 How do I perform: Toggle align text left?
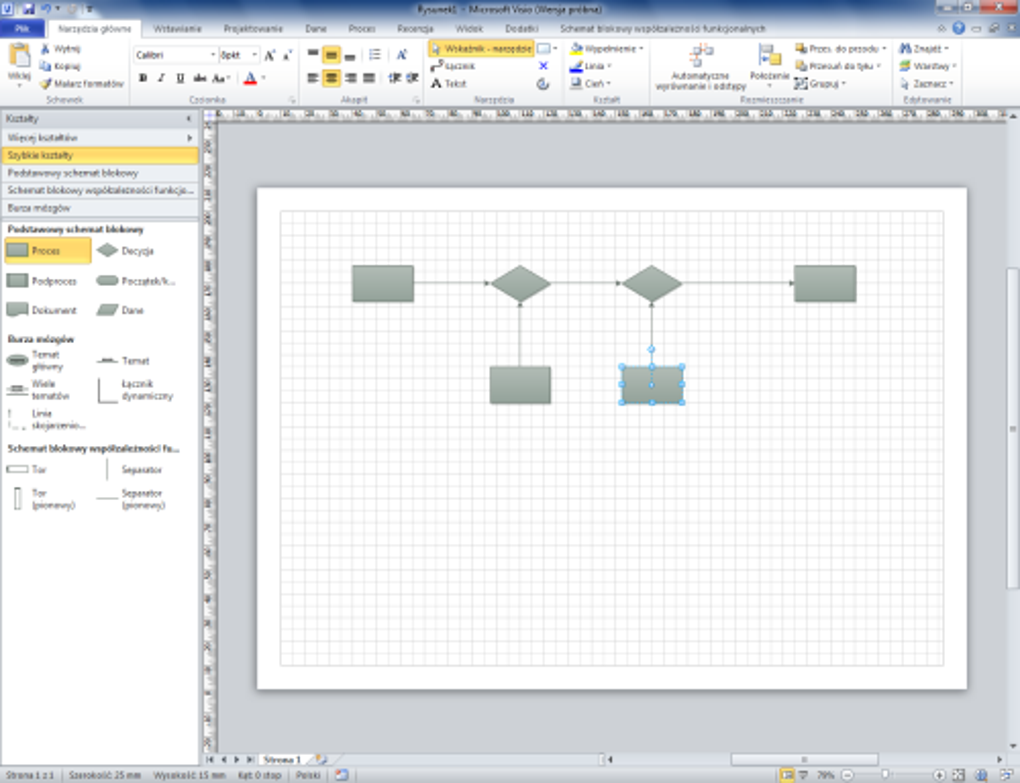313,78
